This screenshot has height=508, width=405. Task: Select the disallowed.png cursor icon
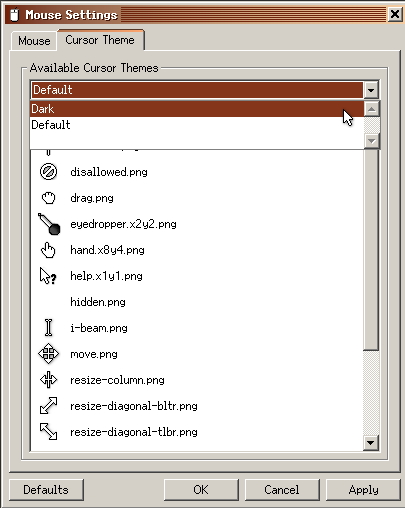(x=48, y=172)
